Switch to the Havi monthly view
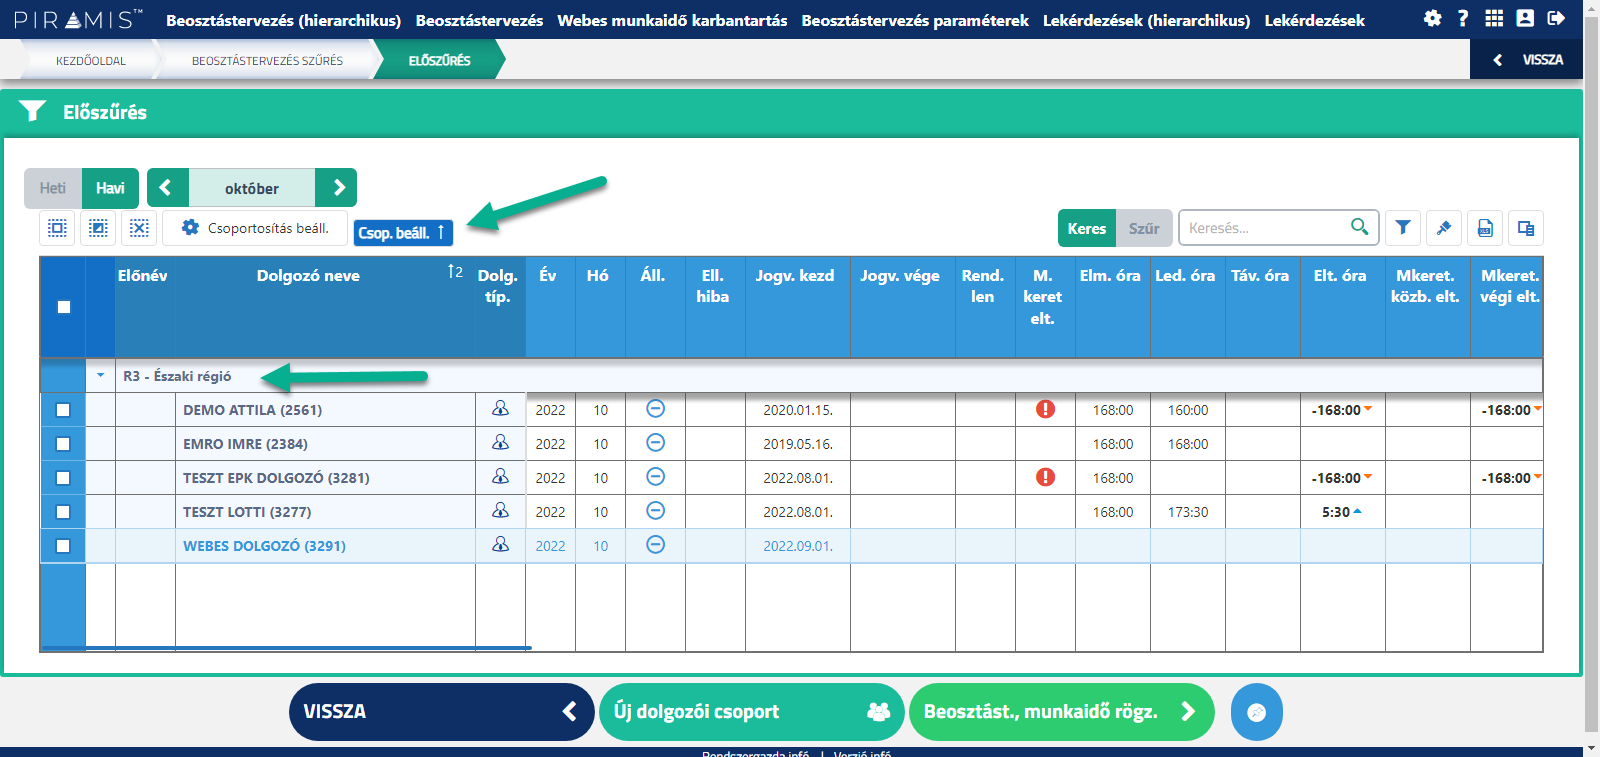Image resolution: width=1600 pixels, height=757 pixels. click(110, 188)
